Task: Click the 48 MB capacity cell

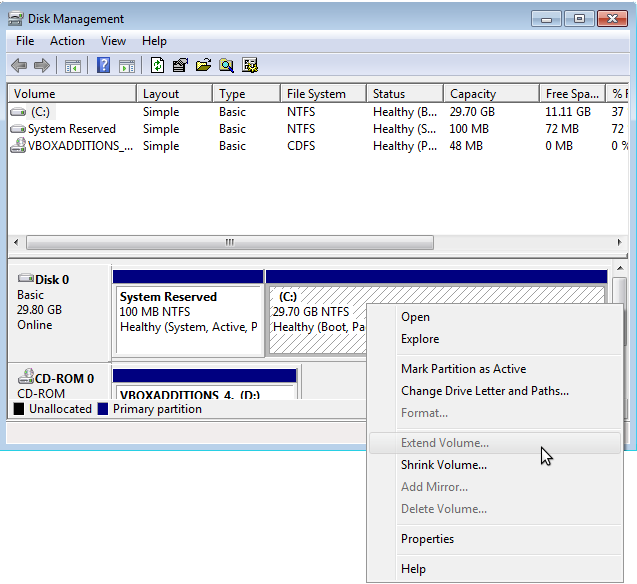Action: pos(466,146)
